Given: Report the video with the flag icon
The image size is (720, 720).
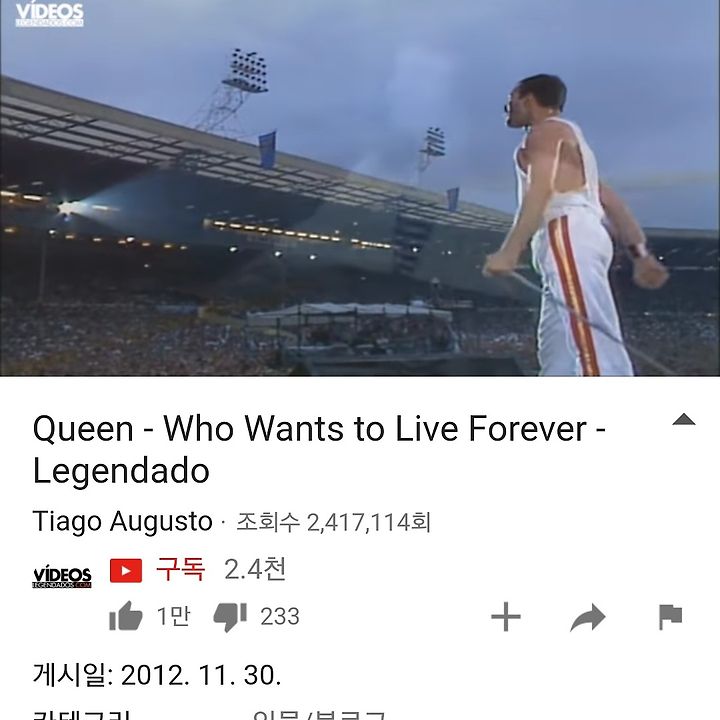Looking at the screenshot, I should [x=670, y=617].
